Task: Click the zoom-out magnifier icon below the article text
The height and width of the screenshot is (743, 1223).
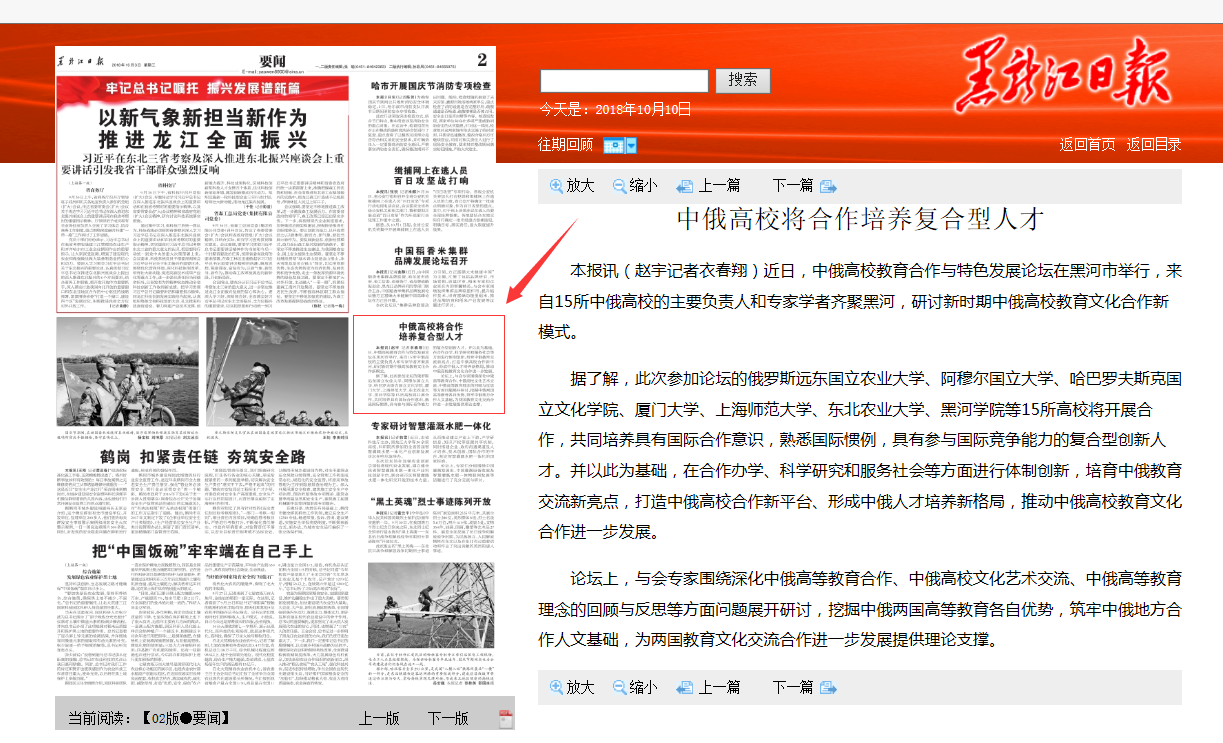Action: (x=620, y=687)
